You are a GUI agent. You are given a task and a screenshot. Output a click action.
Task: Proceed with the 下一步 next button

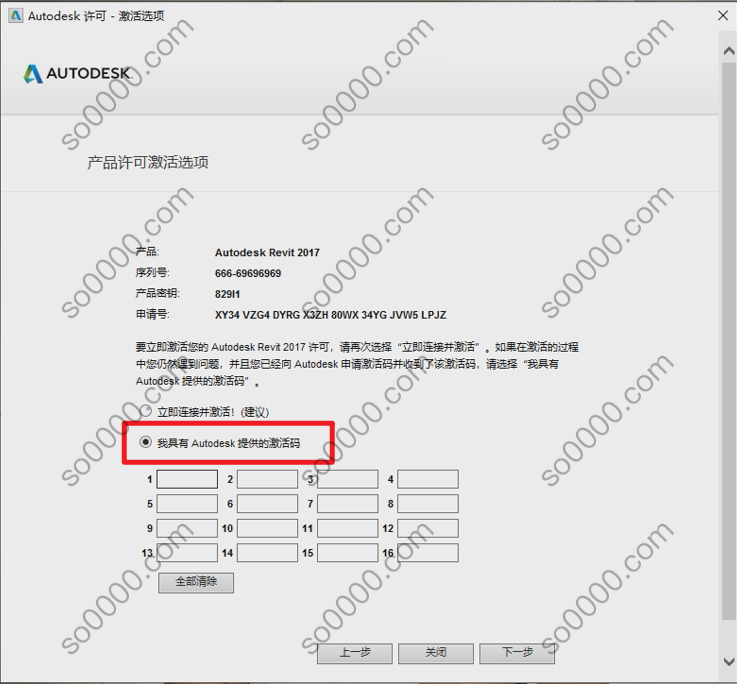point(517,652)
